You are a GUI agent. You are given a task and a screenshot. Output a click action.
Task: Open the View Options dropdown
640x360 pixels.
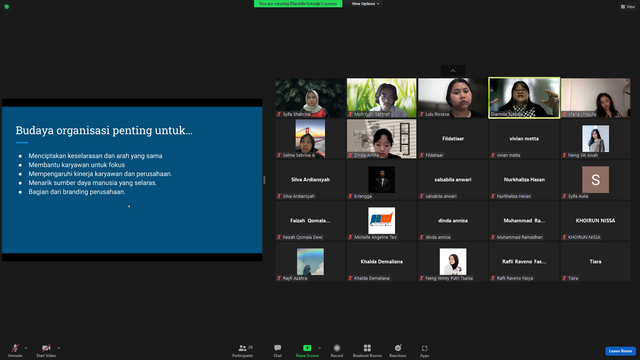tap(365, 4)
